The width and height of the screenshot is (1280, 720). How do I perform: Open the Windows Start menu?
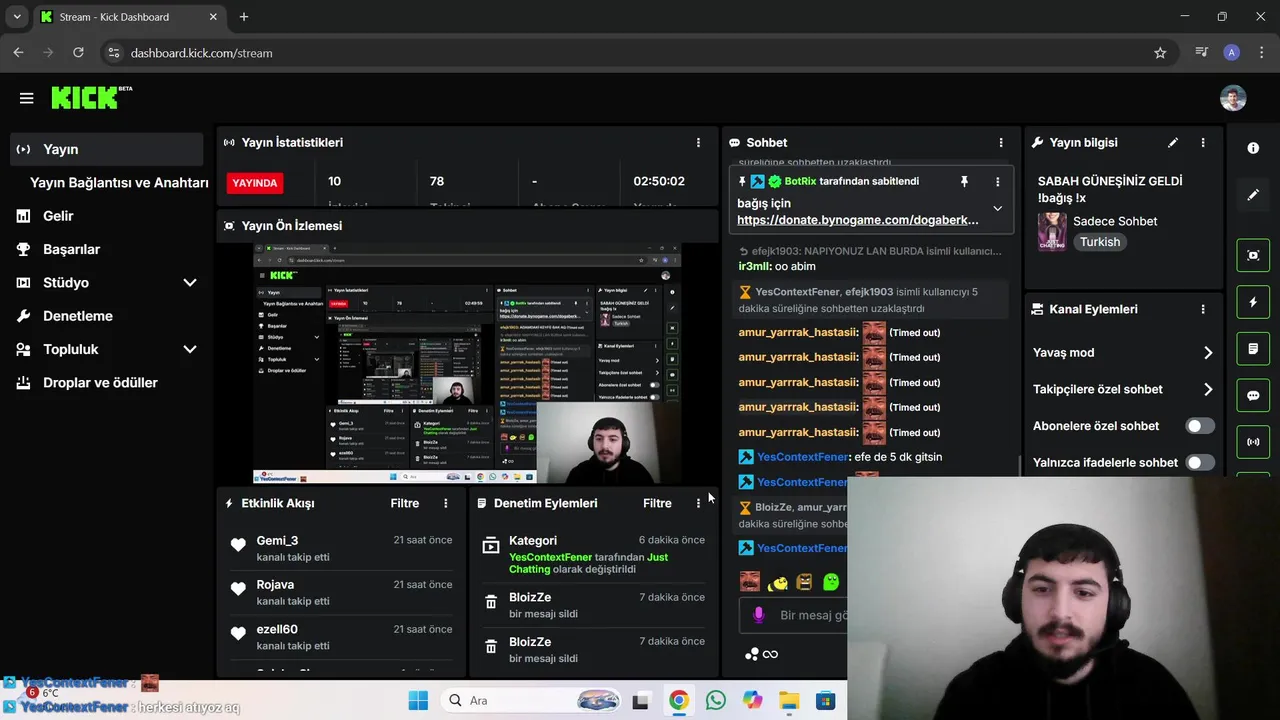point(418,700)
